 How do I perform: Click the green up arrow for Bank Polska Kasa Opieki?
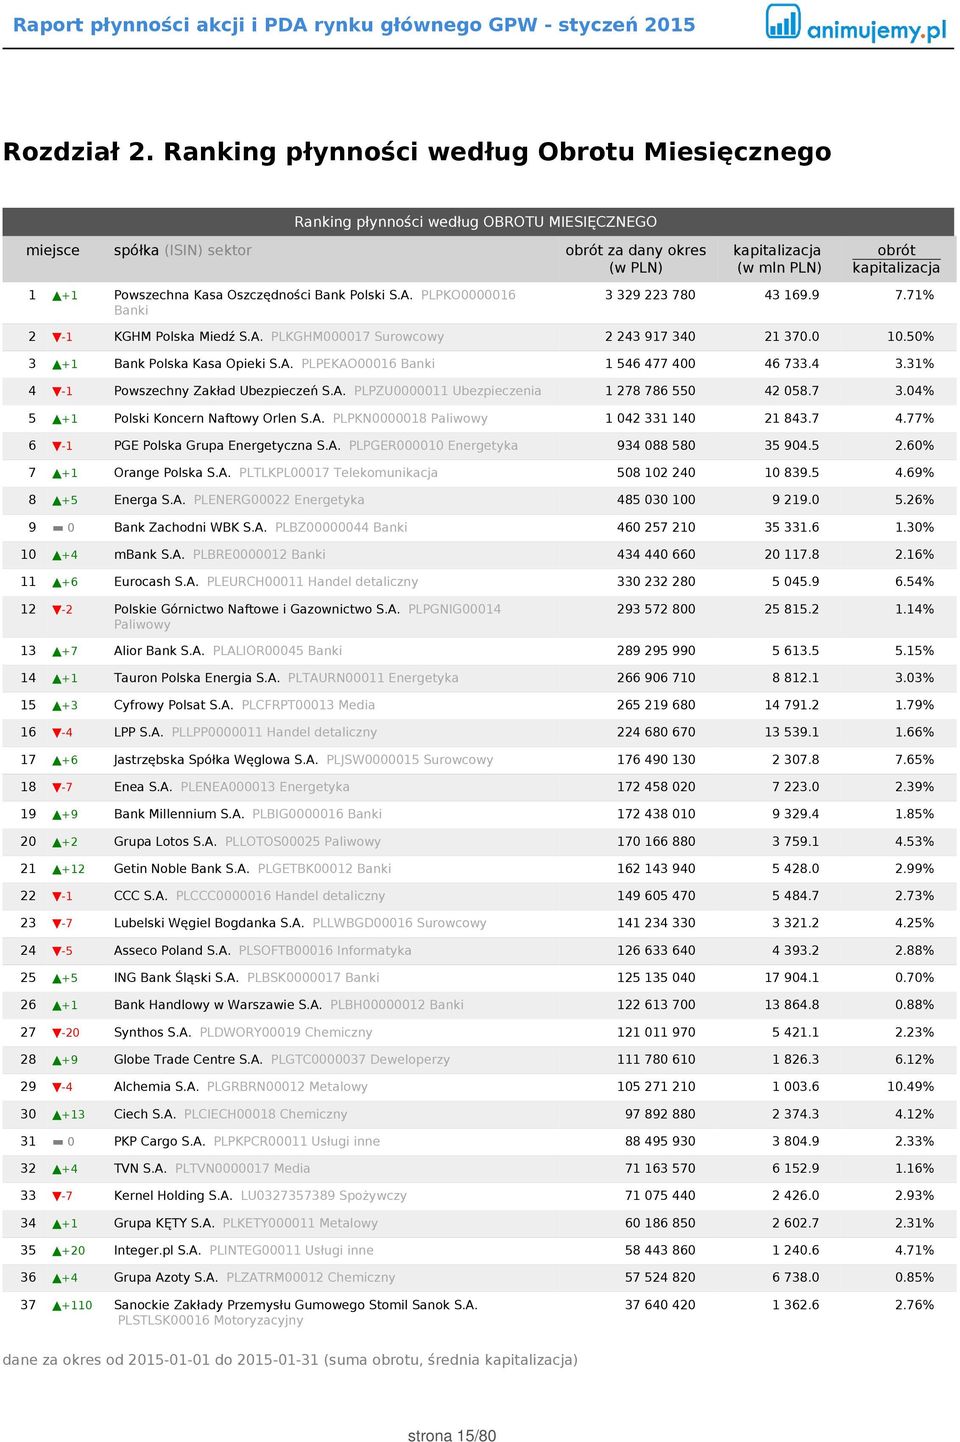[x=57, y=365]
